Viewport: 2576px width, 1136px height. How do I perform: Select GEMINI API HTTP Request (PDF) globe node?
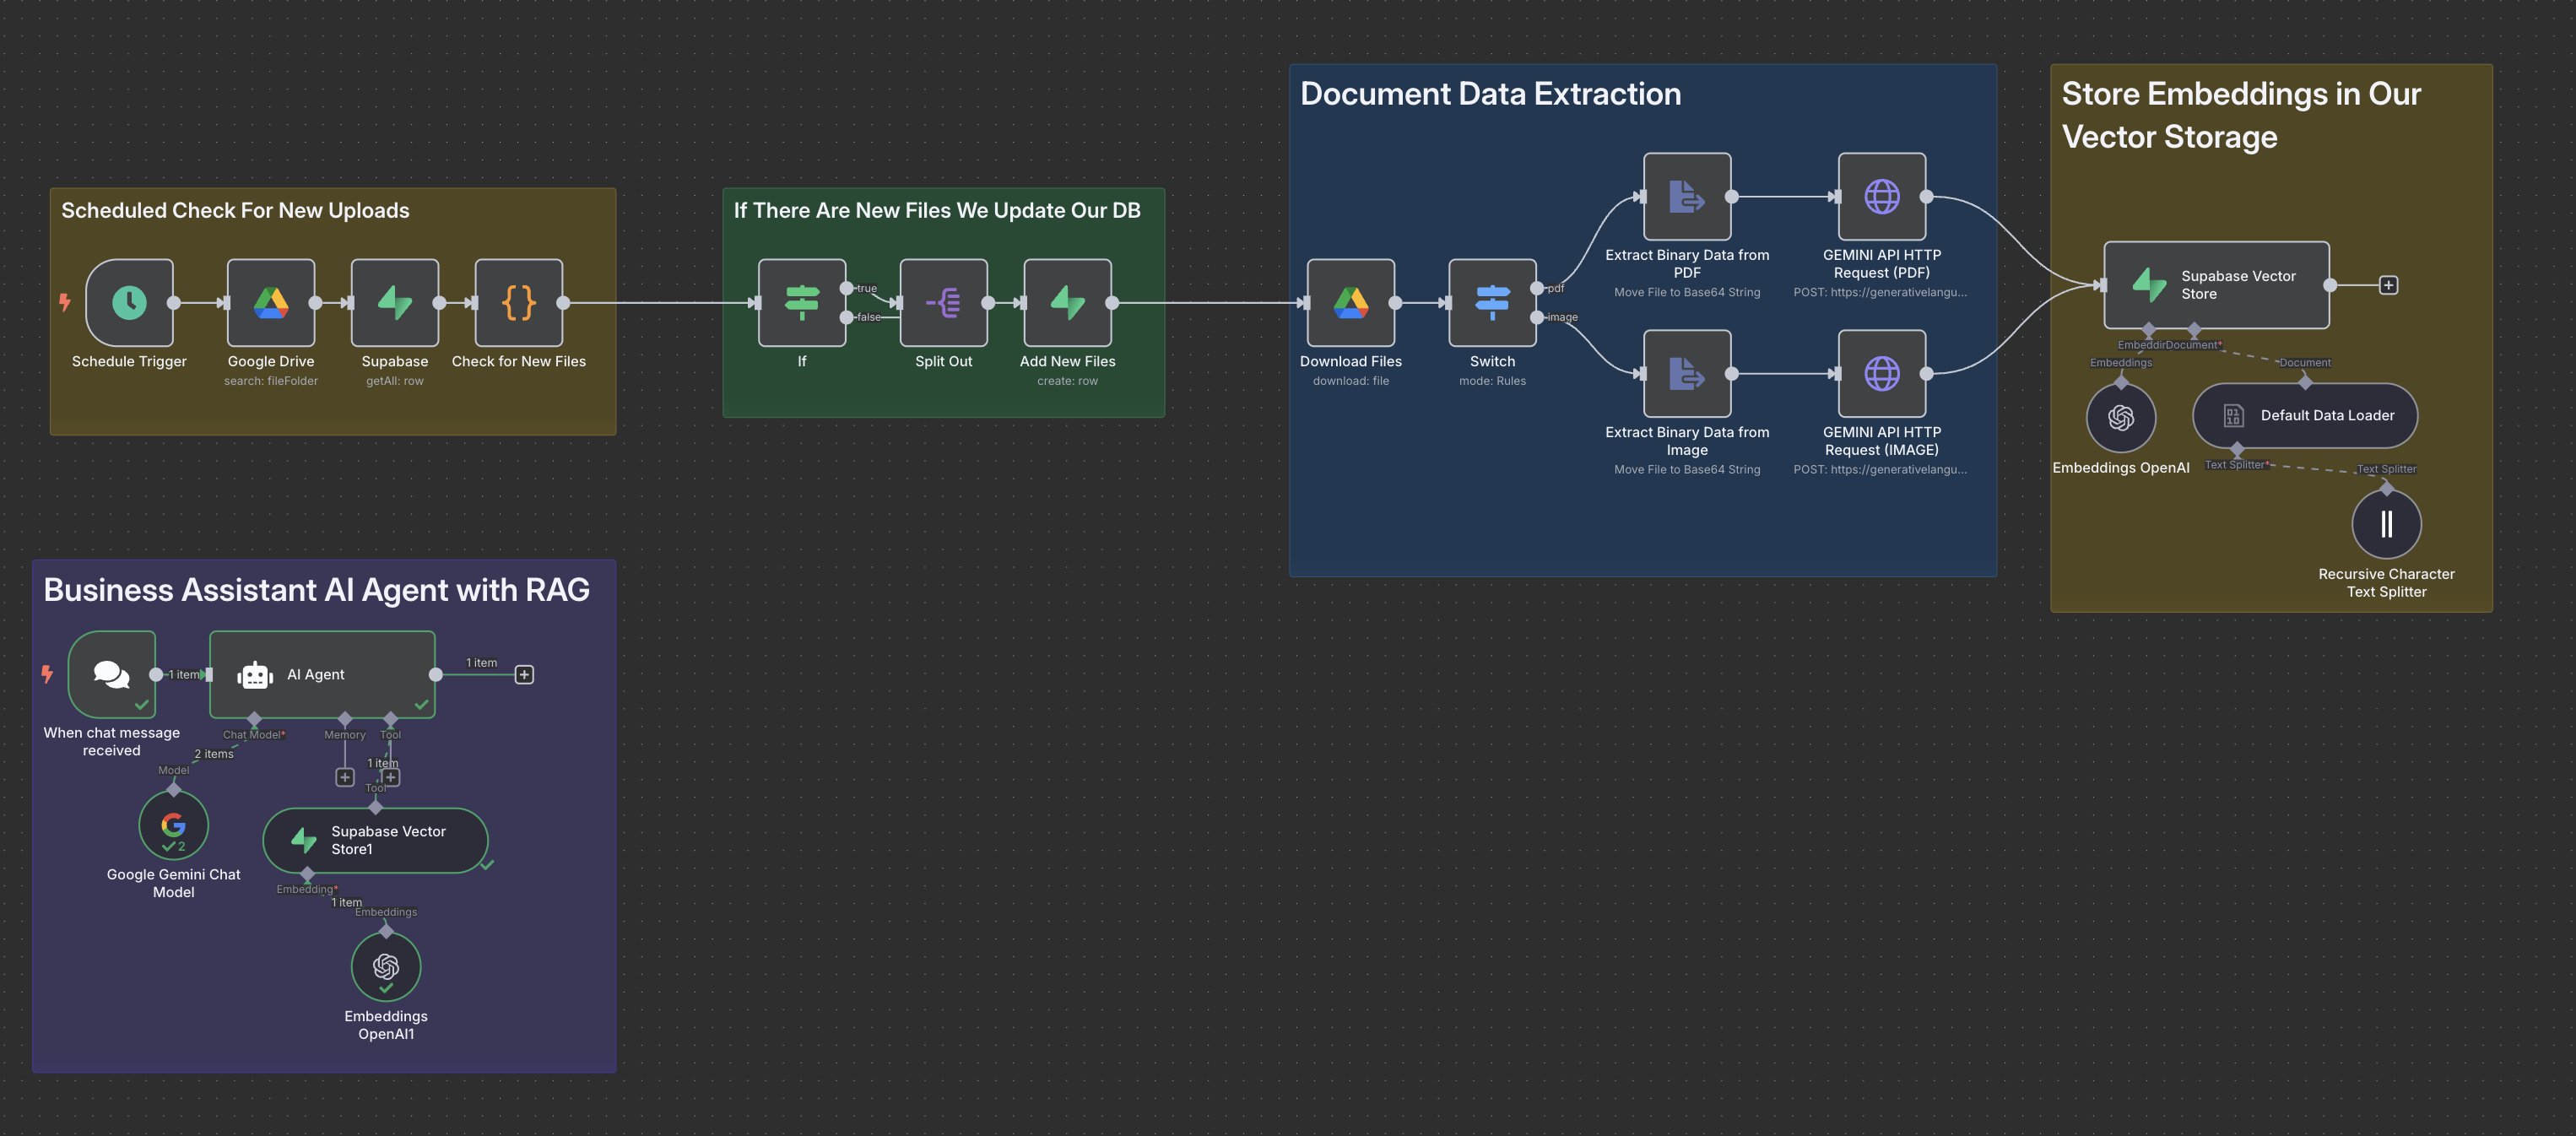[x=1882, y=197]
